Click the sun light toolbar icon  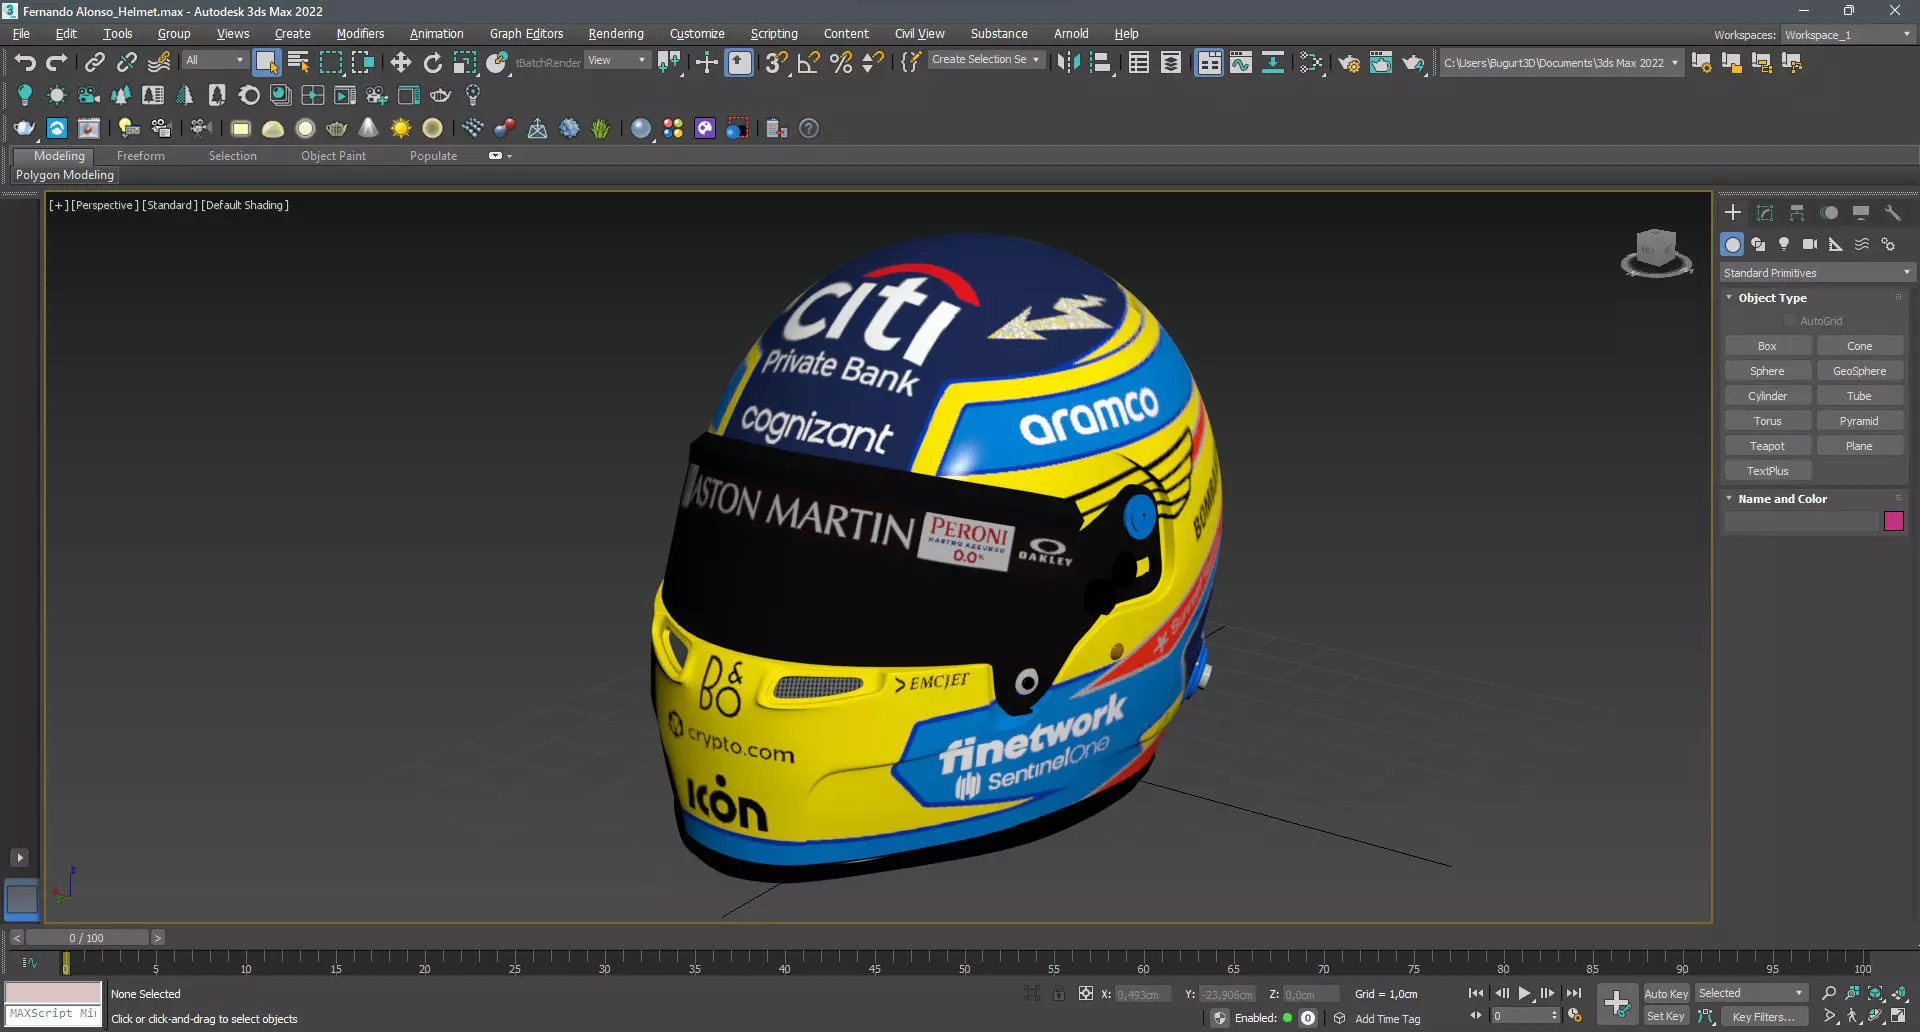tap(401, 128)
